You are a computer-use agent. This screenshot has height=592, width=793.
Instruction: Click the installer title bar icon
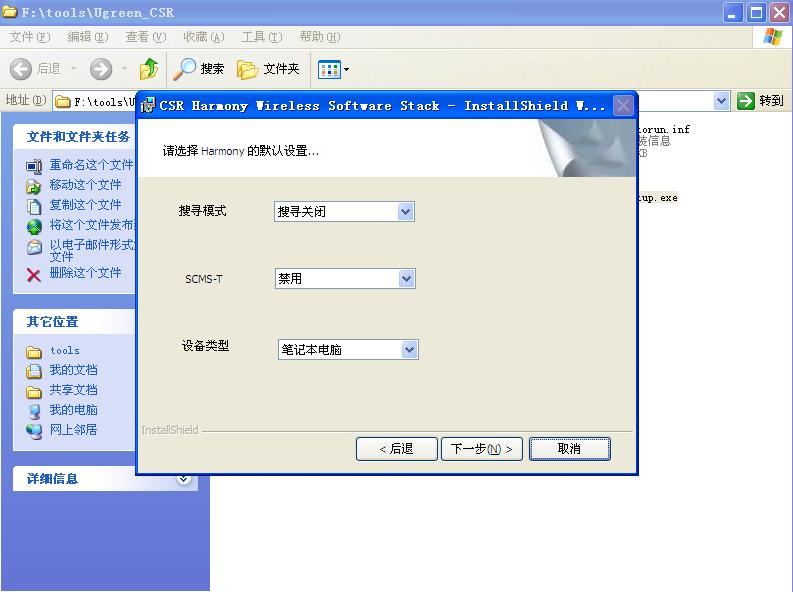[x=148, y=105]
